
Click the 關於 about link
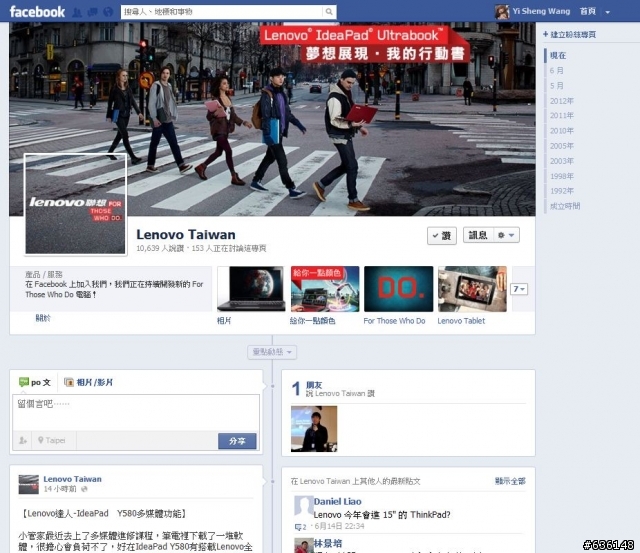coord(43,318)
